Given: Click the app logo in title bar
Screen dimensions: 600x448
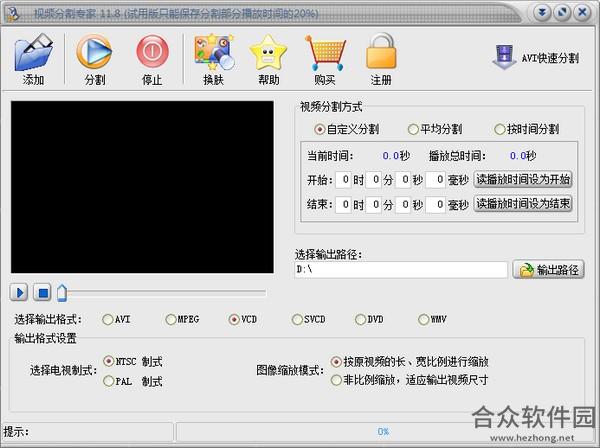Looking at the screenshot, I should point(13,14).
